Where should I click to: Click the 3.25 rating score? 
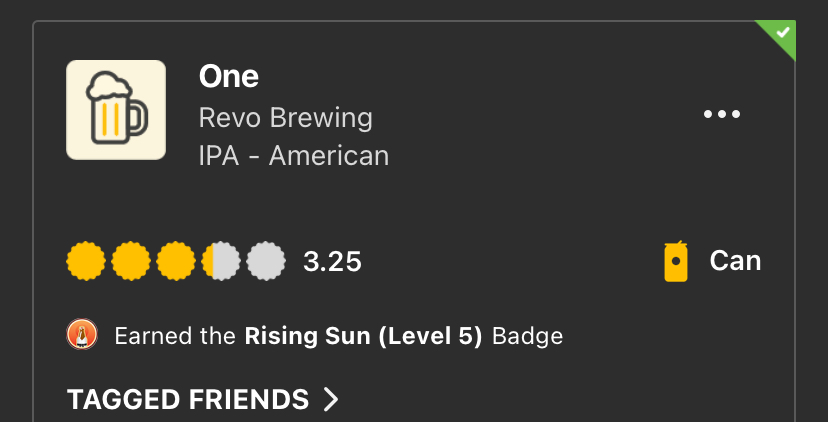pyautogui.click(x=332, y=263)
